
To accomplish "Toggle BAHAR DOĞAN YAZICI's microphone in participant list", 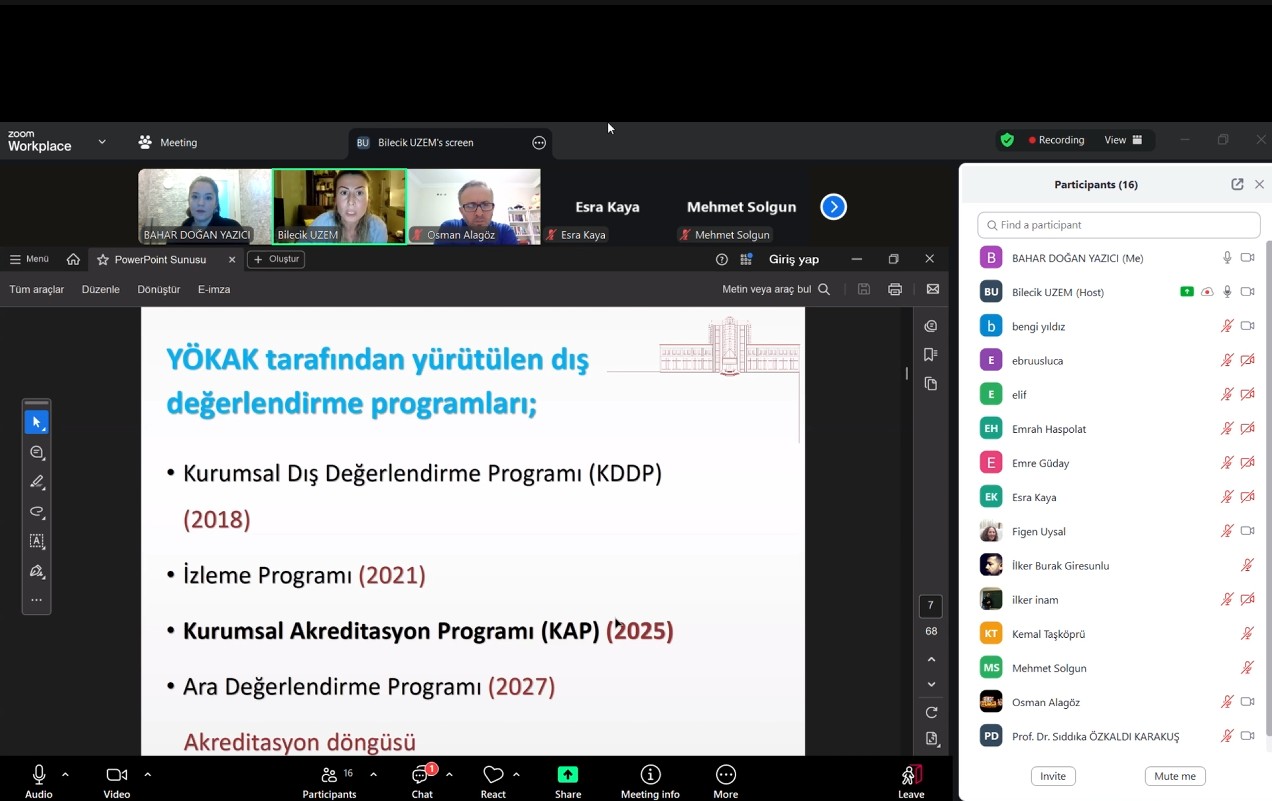I will 1227,258.
